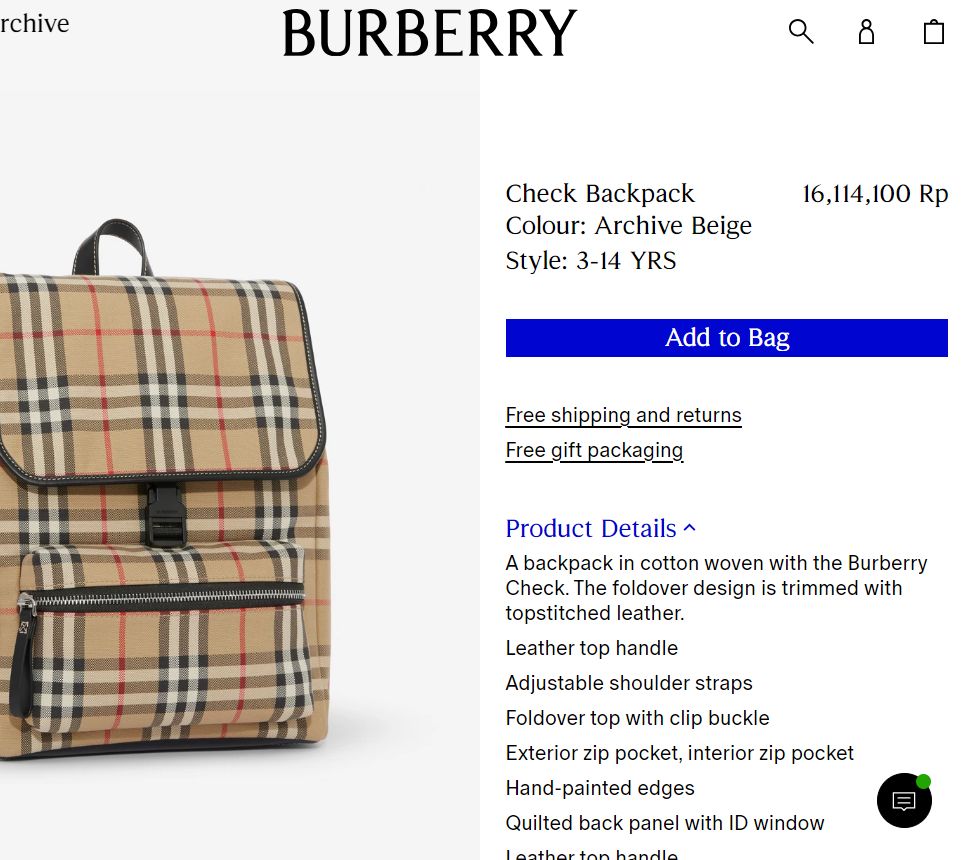Click the backpack description paragraph
The height and width of the screenshot is (860, 974).
tap(716, 588)
